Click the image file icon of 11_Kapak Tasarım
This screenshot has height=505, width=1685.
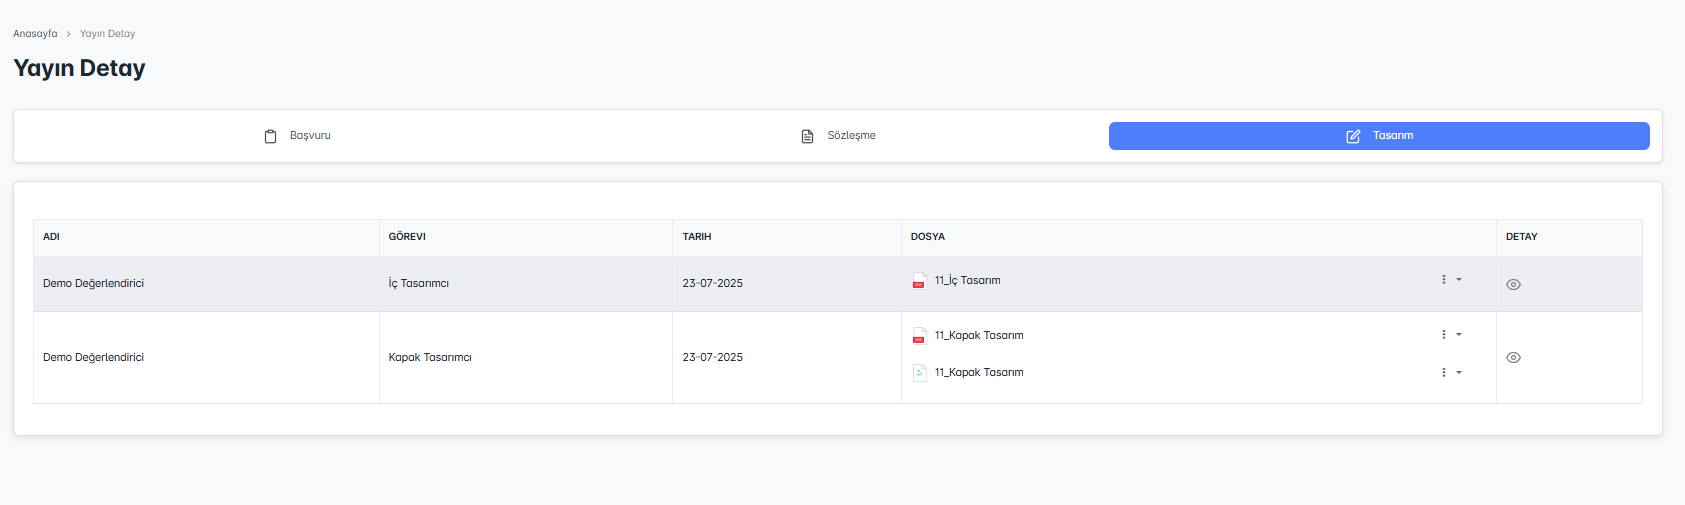pyautogui.click(x=918, y=373)
